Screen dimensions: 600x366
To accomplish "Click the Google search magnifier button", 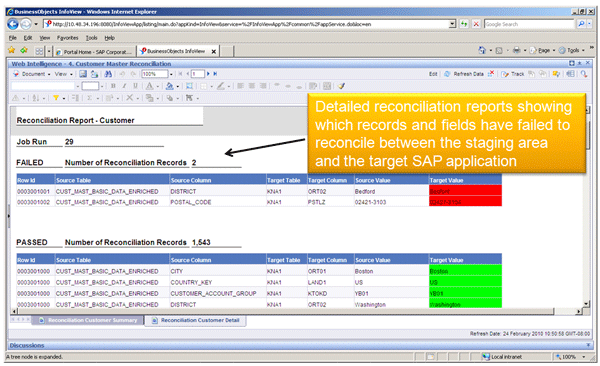I will (x=581, y=24).
